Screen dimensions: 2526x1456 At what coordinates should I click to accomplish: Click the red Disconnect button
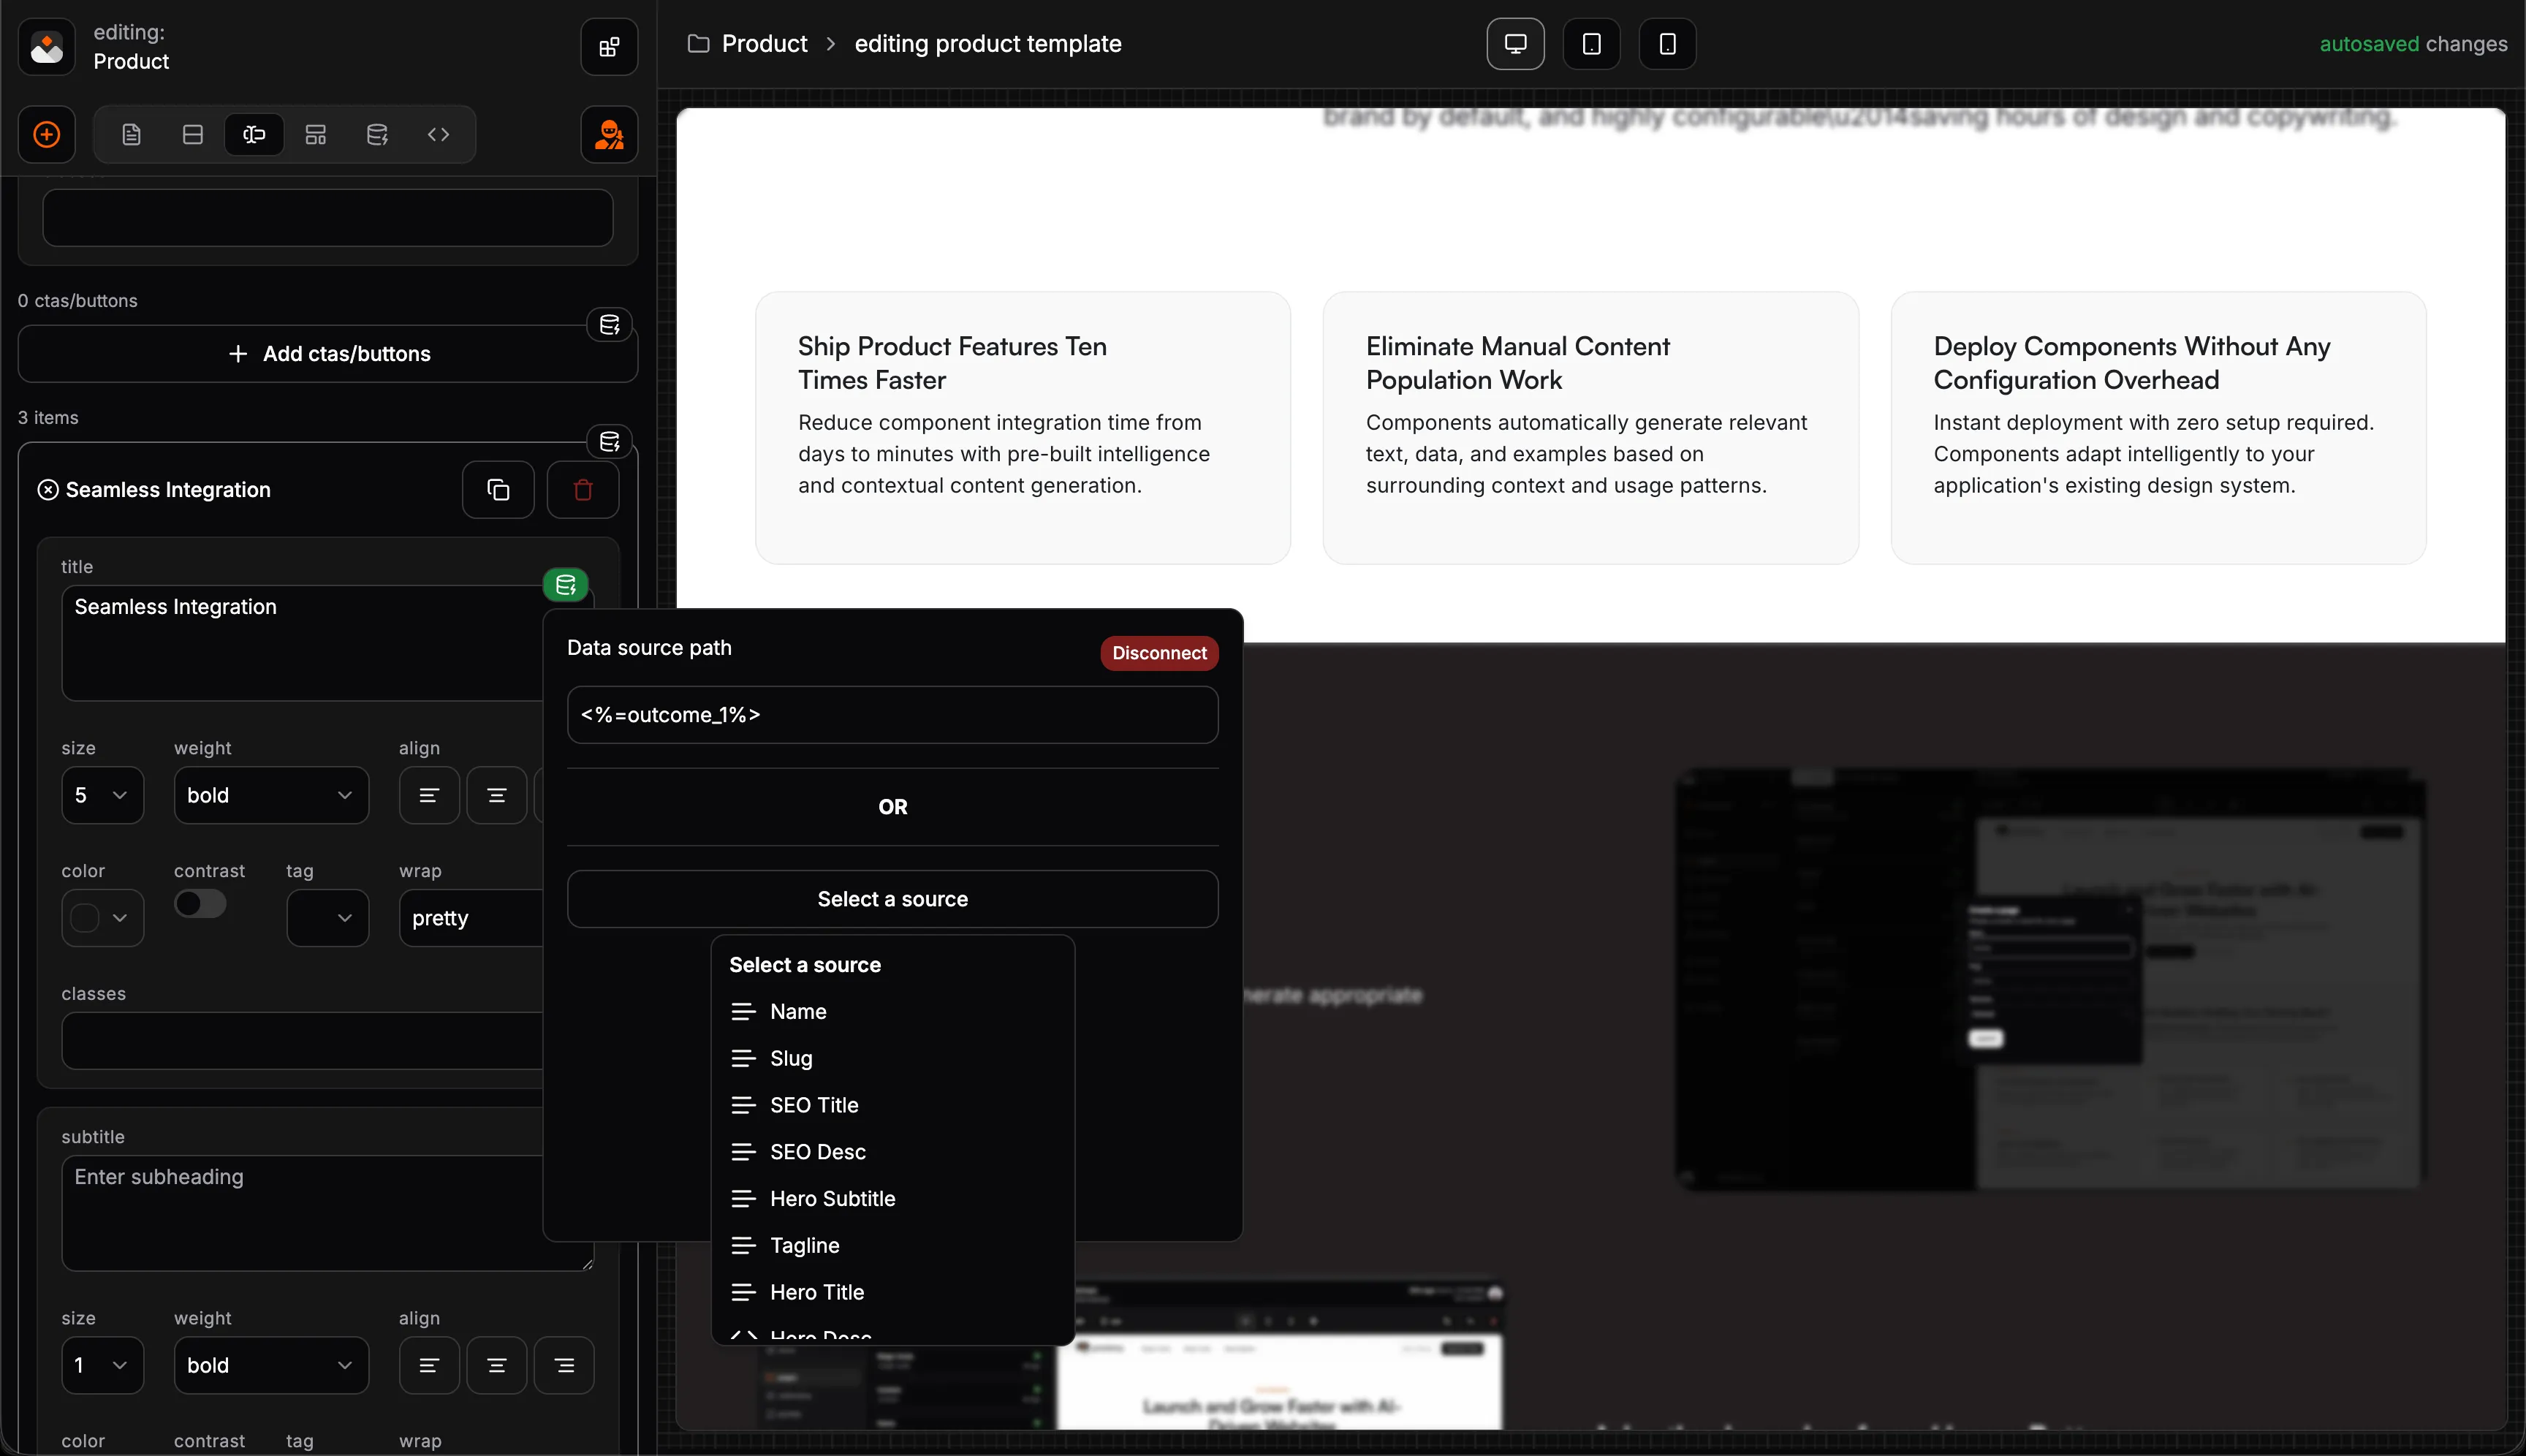1159,653
